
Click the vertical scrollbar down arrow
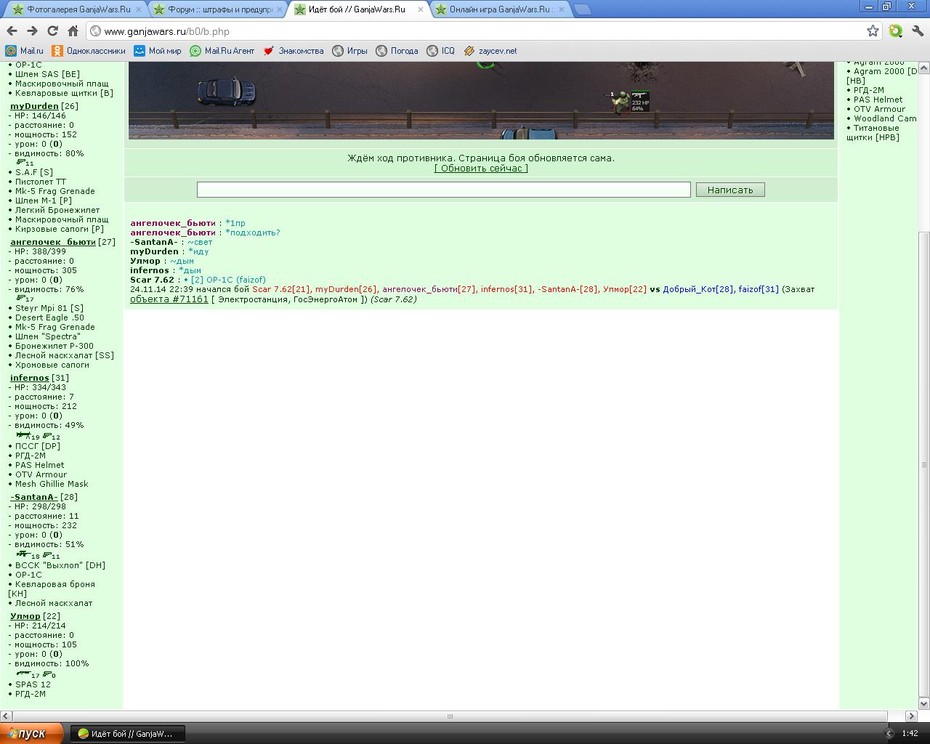click(923, 703)
